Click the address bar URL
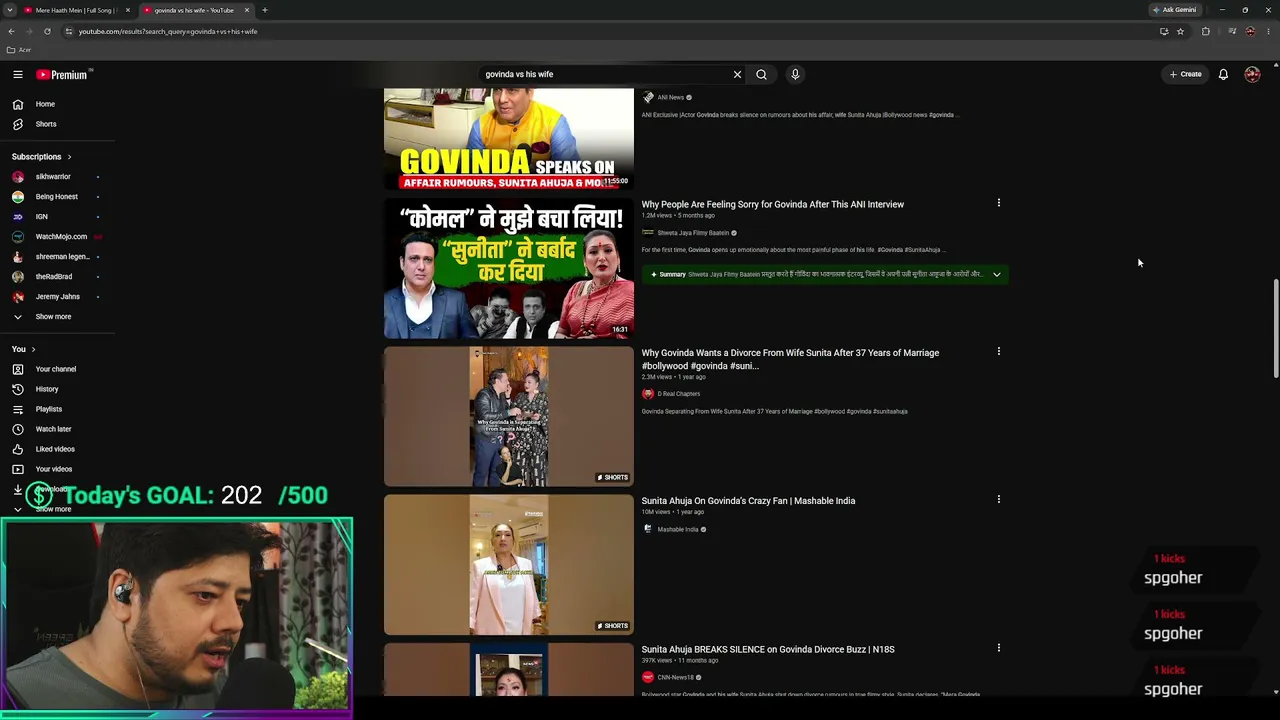Image resolution: width=1280 pixels, height=720 pixels. point(168,31)
